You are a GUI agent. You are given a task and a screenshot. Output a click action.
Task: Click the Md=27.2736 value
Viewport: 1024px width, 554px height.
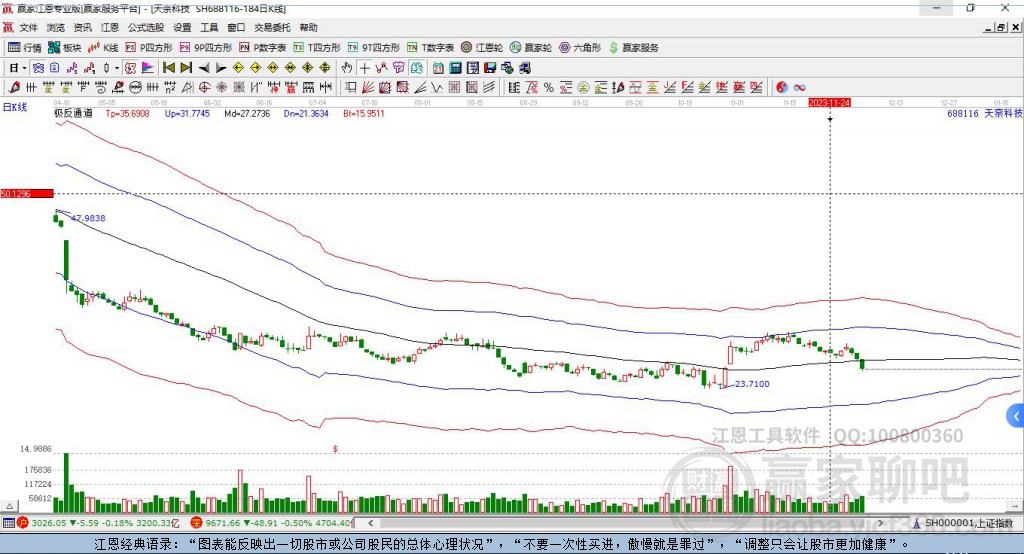(247, 113)
